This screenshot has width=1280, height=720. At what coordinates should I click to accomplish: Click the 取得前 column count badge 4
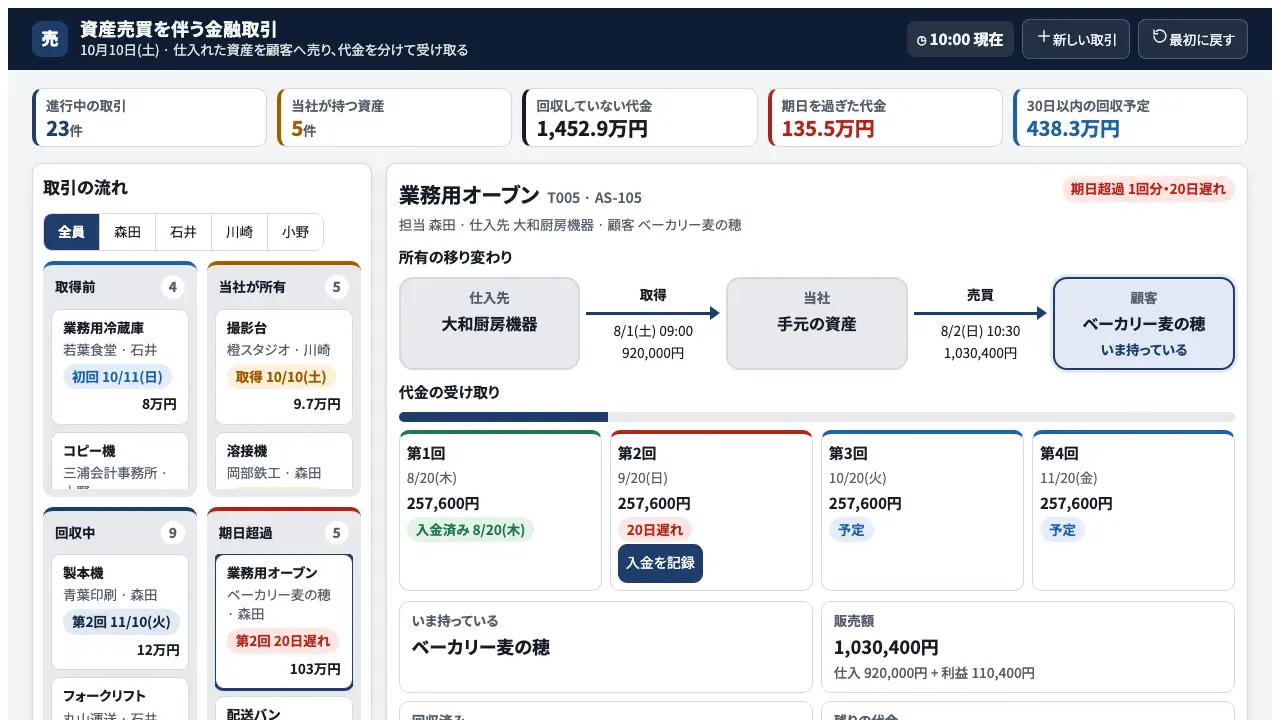tap(173, 288)
